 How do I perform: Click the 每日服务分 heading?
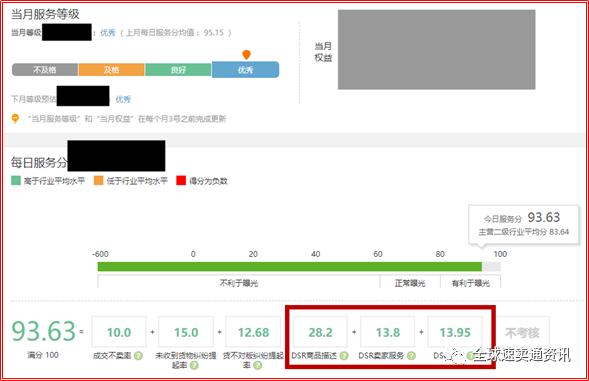point(39,163)
